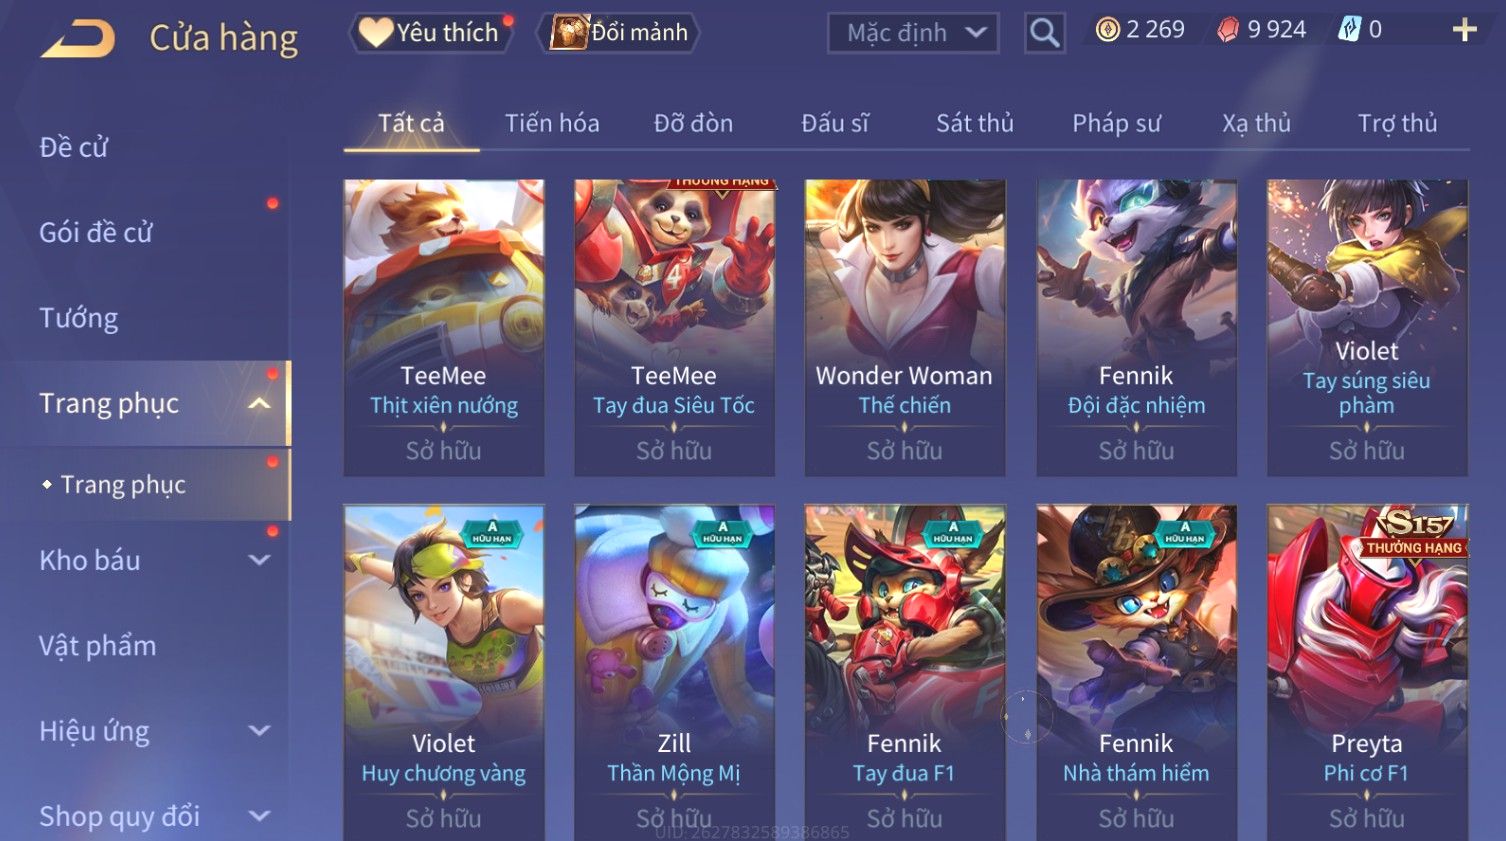Switch to the Sát thủ tab
The height and width of the screenshot is (841, 1506).
tap(974, 123)
